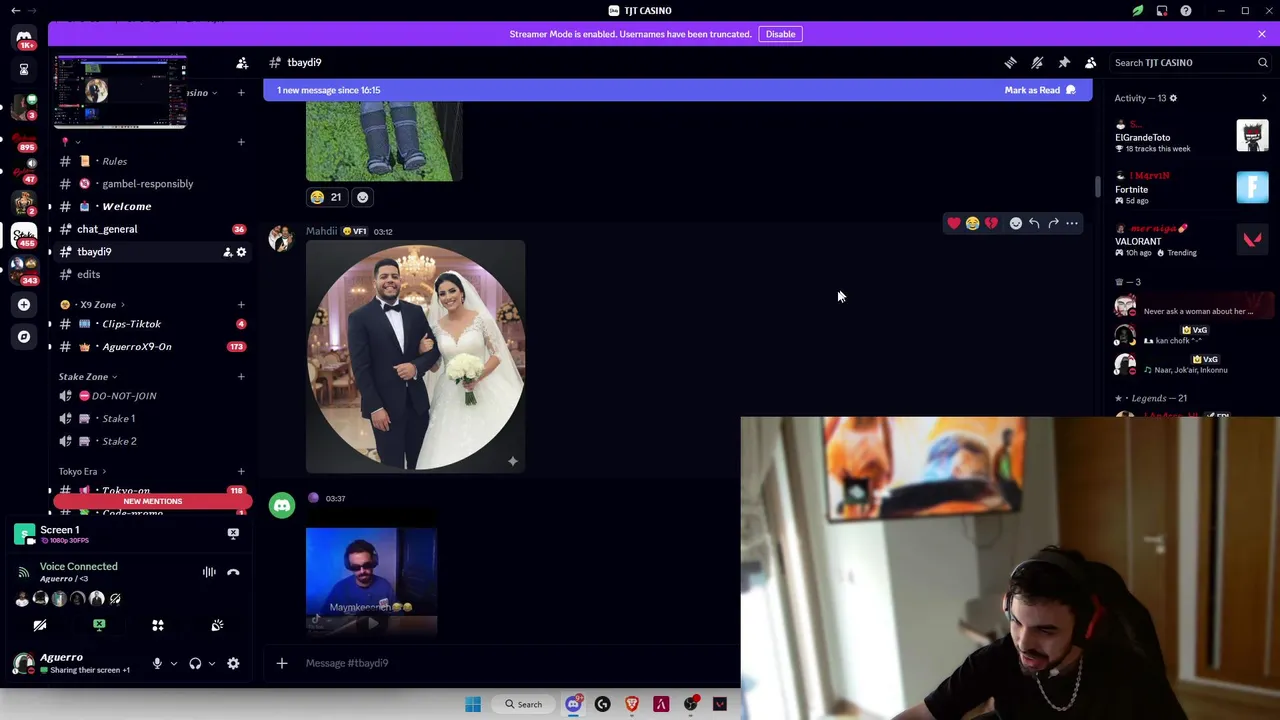1280x720 pixels.
Task: Open Activities launcher icon
Action: click(158, 625)
